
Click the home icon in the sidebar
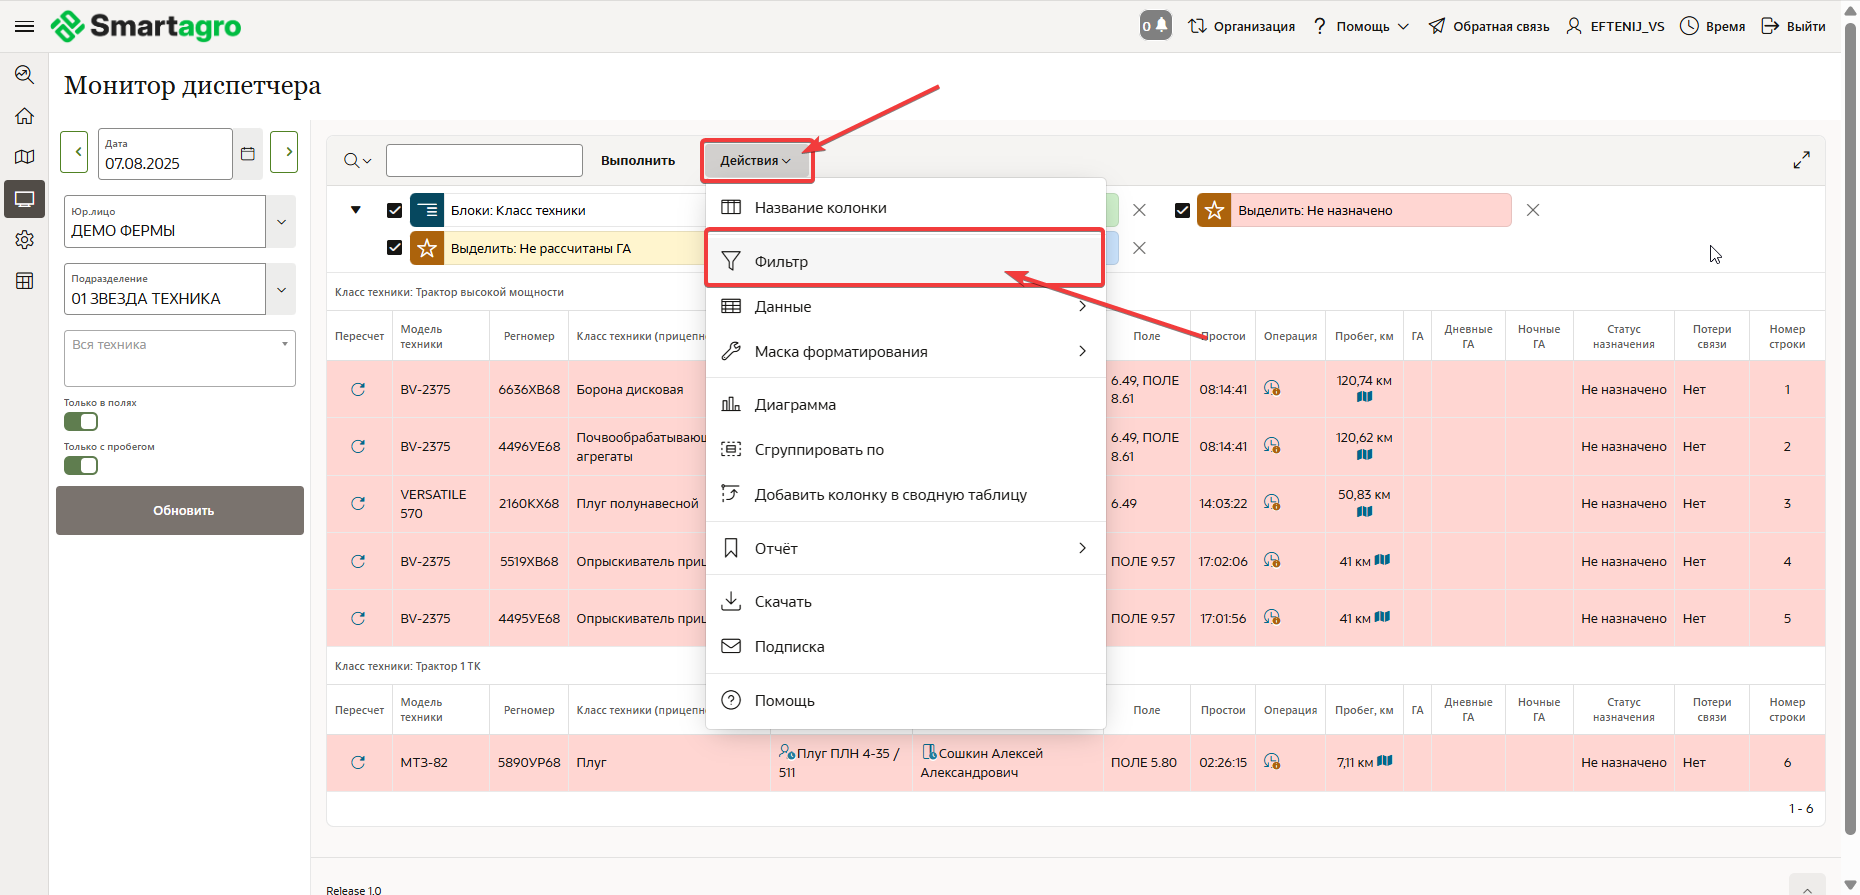click(x=24, y=116)
